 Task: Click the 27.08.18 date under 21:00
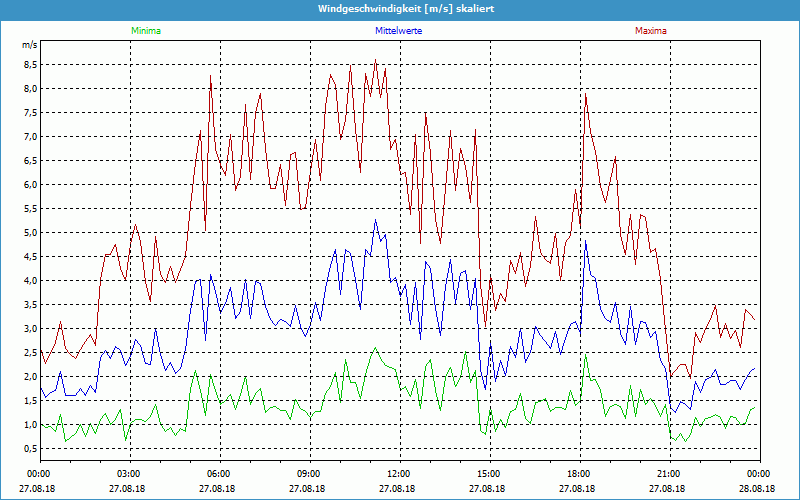coord(667,488)
